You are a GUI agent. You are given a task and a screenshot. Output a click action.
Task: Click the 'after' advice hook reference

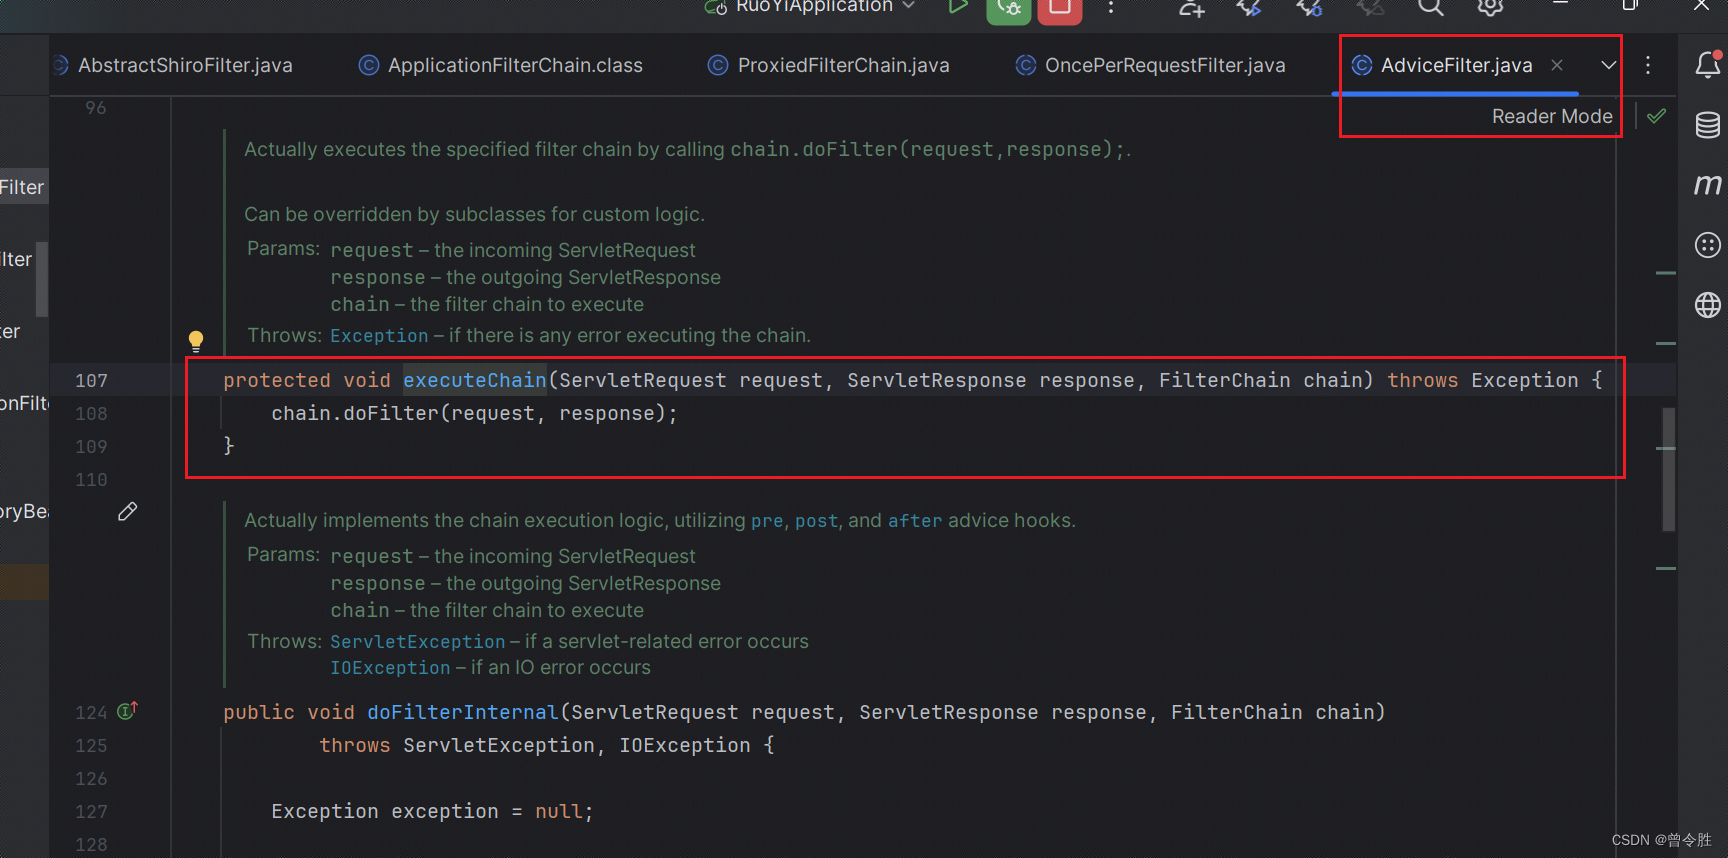[915, 521]
